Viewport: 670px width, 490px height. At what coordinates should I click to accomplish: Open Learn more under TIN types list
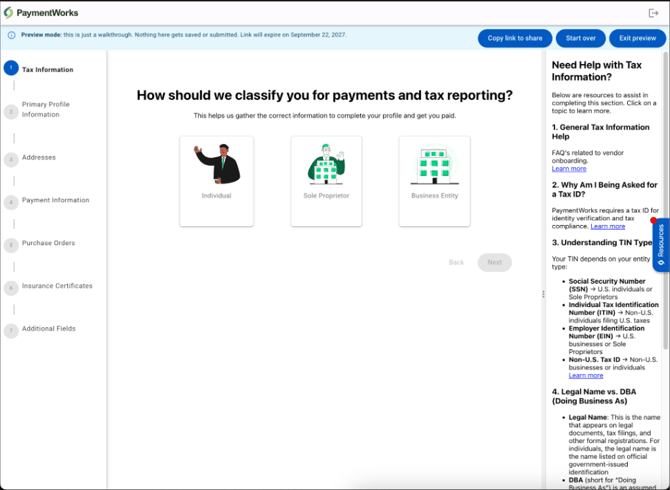[586, 376]
